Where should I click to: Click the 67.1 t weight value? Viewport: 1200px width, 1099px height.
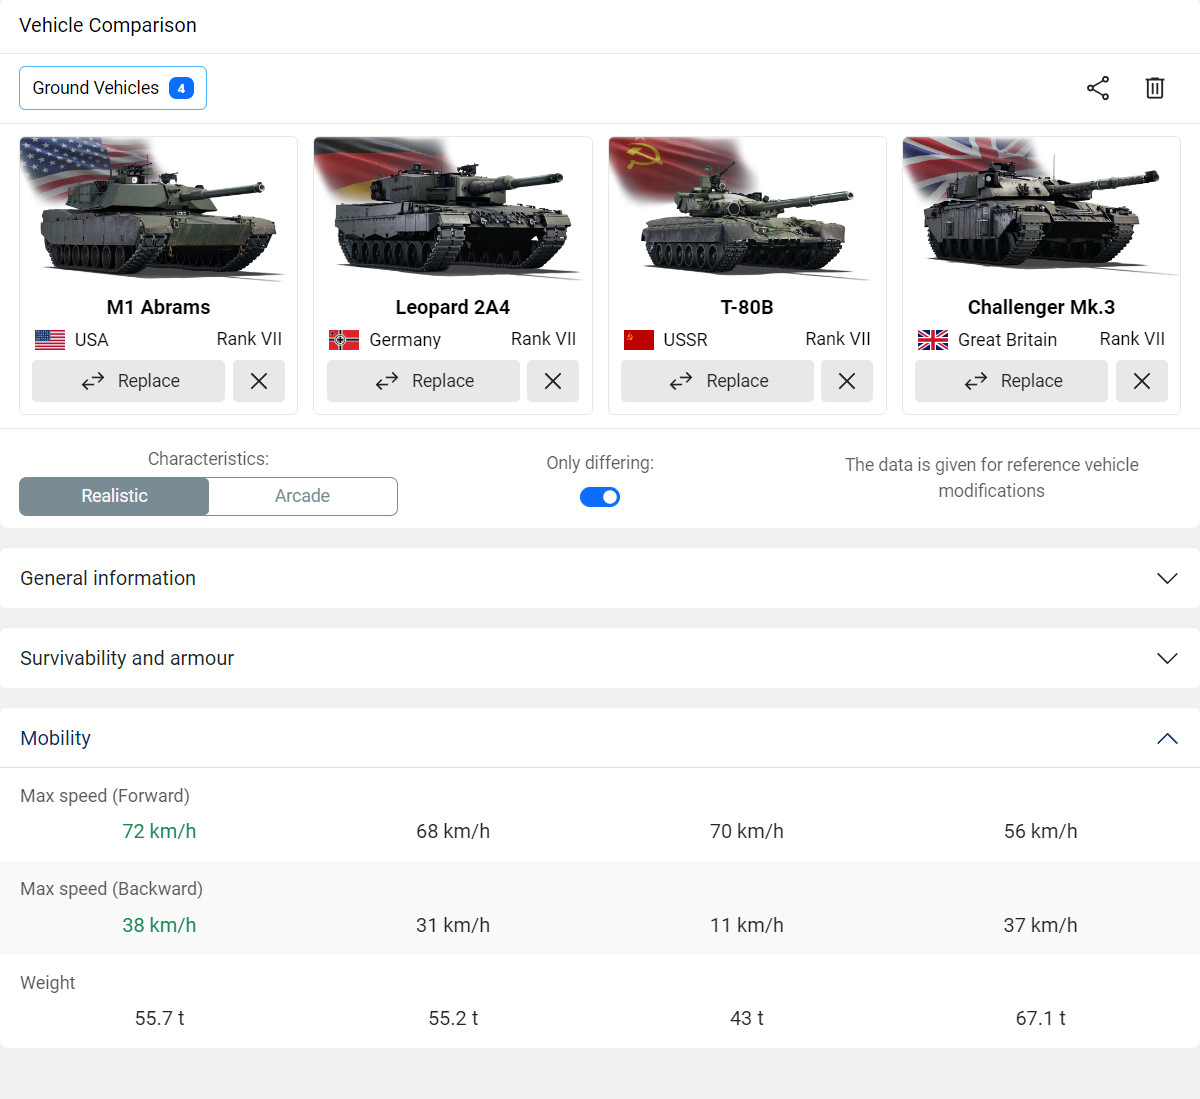[x=1041, y=1018]
